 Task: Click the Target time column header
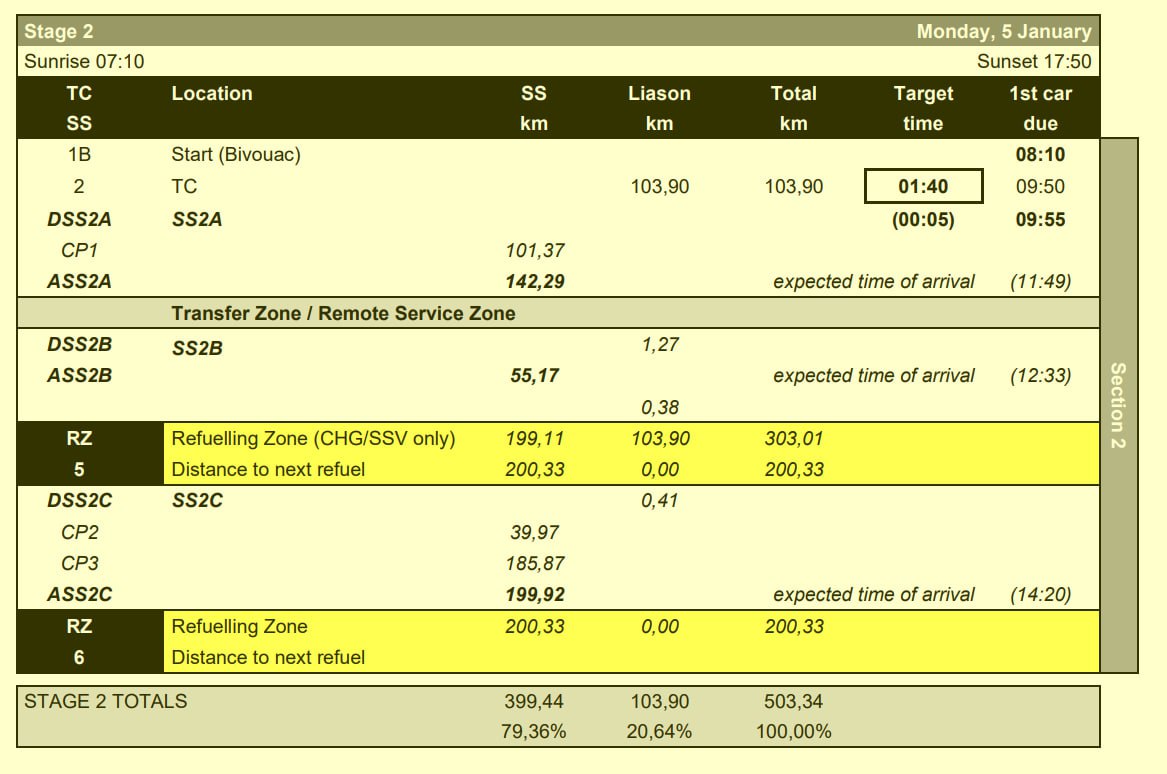923,108
